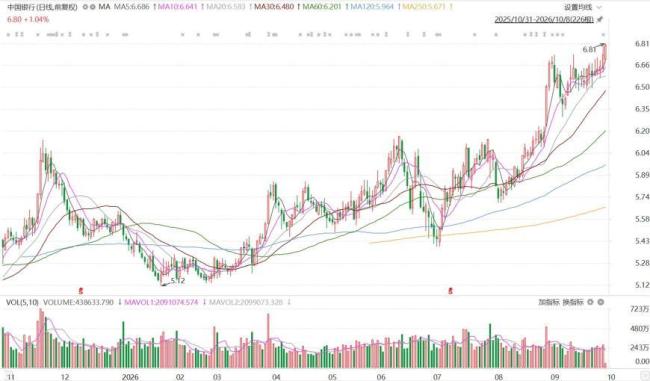Select the MA10:6.641 legend value
Viewport: 650px width, 381px height.
point(178,7)
